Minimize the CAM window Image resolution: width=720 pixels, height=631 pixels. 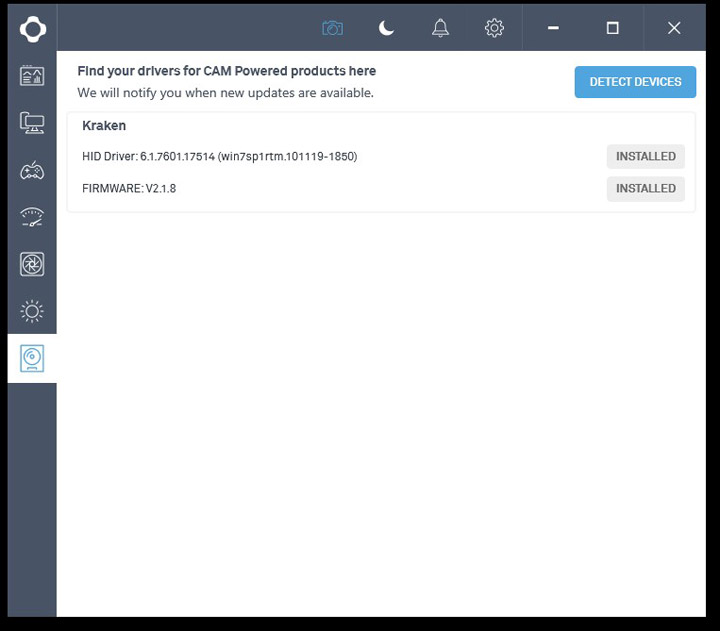click(x=553, y=28)
